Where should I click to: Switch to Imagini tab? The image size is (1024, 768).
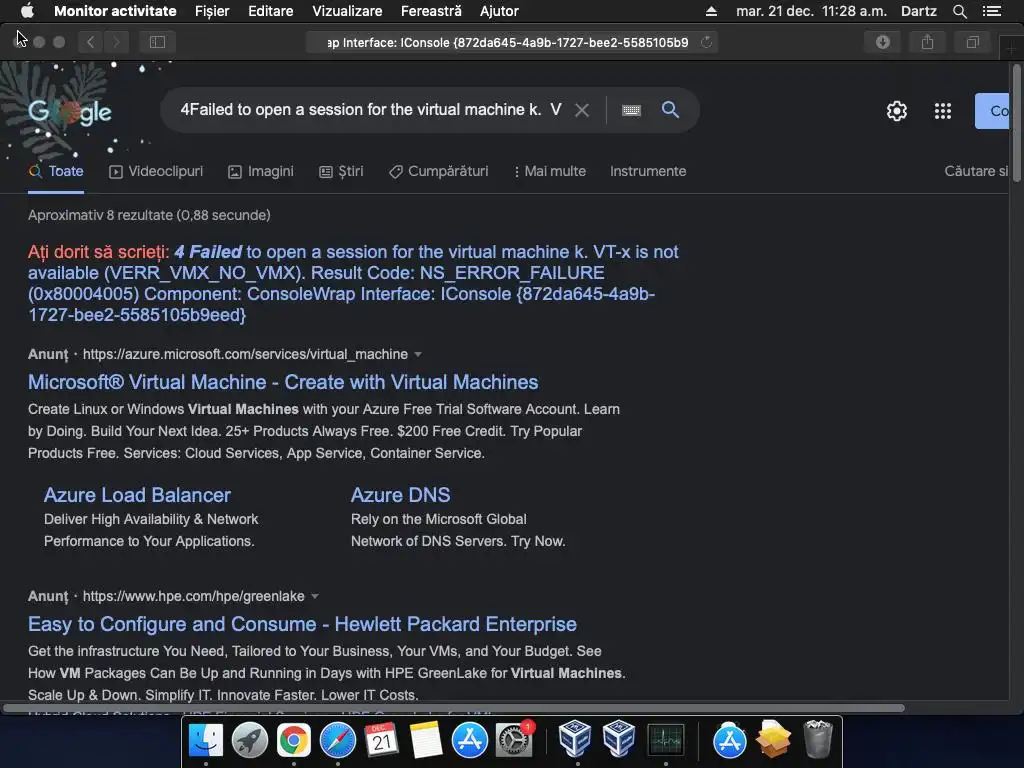coord(261,172)
